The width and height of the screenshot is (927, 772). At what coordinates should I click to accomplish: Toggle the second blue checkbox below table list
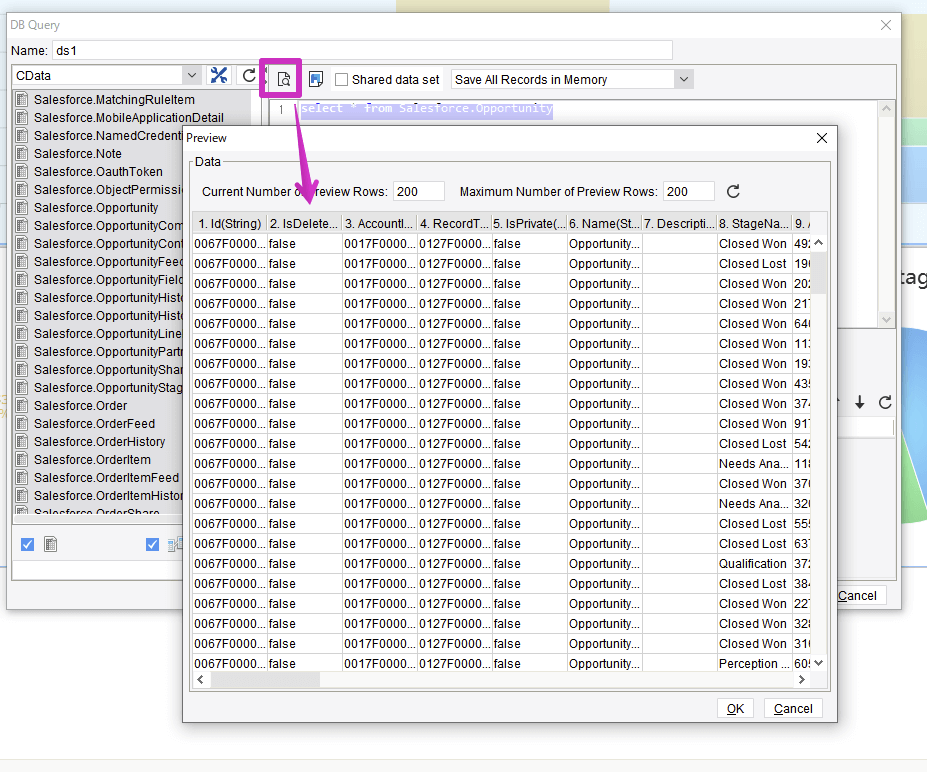click(152, 544)
